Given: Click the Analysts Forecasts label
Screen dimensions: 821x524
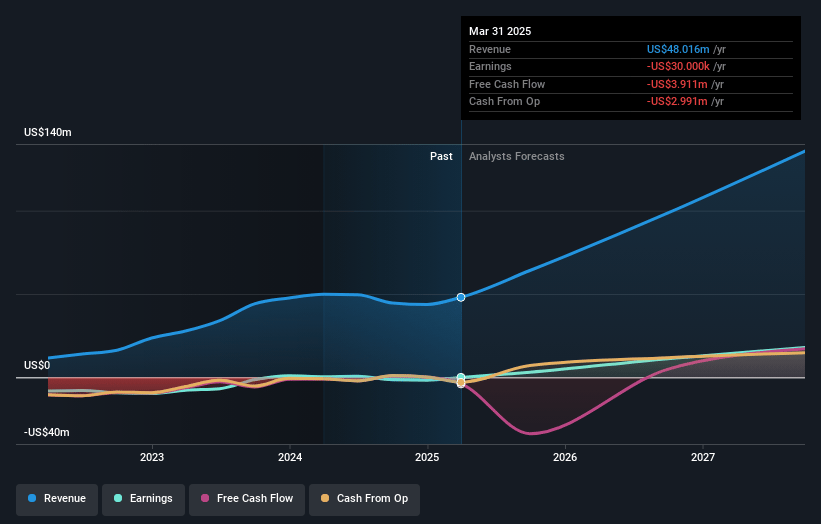Looking at the screenshot, I should pos(517,157).
